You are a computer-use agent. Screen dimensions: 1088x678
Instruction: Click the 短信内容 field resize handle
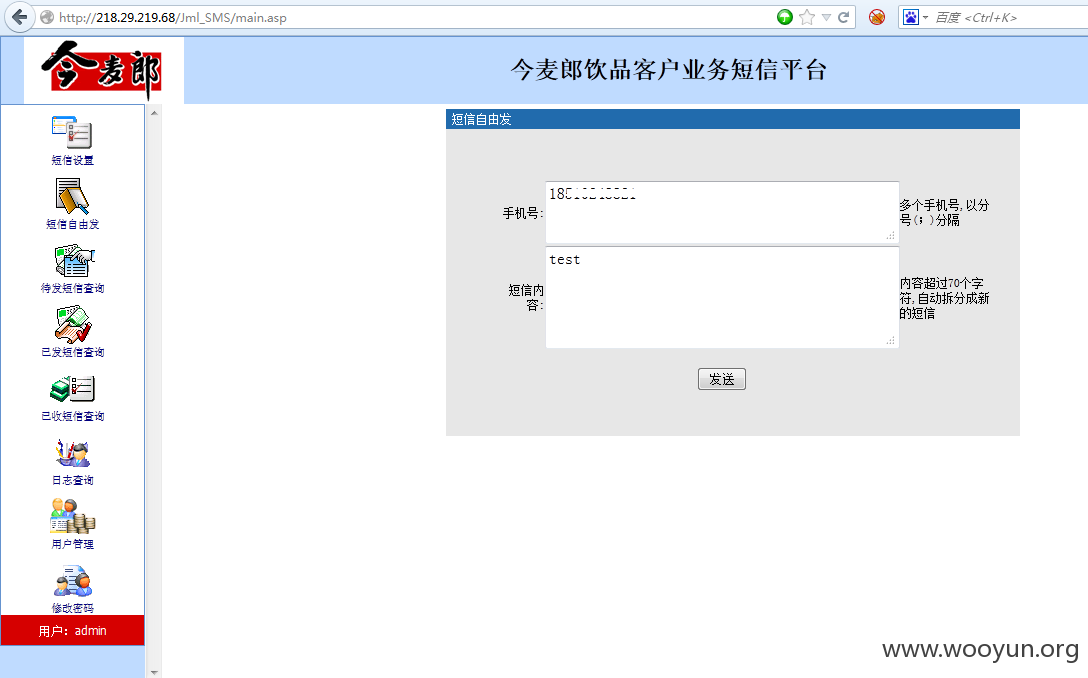pos(891,341)
